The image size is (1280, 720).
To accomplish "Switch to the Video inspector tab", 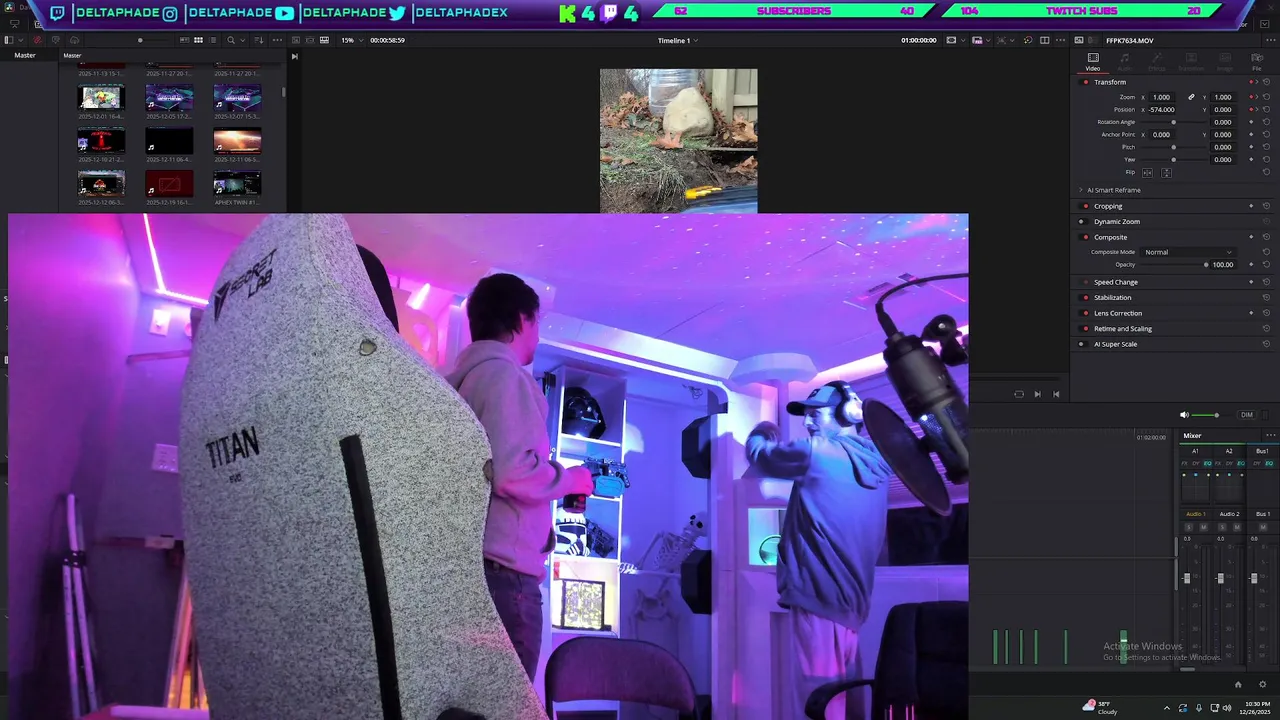I will click(x=1093, y=62).
